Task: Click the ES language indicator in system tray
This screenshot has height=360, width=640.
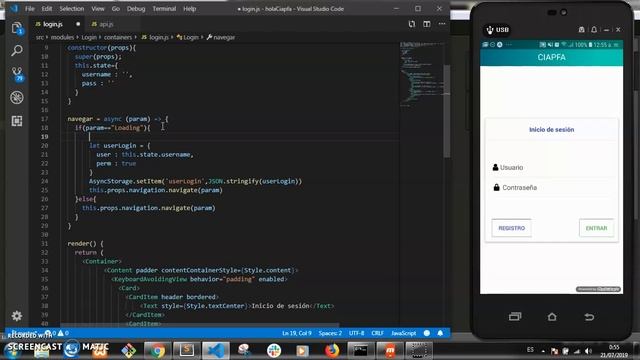Action: (530, 350)
